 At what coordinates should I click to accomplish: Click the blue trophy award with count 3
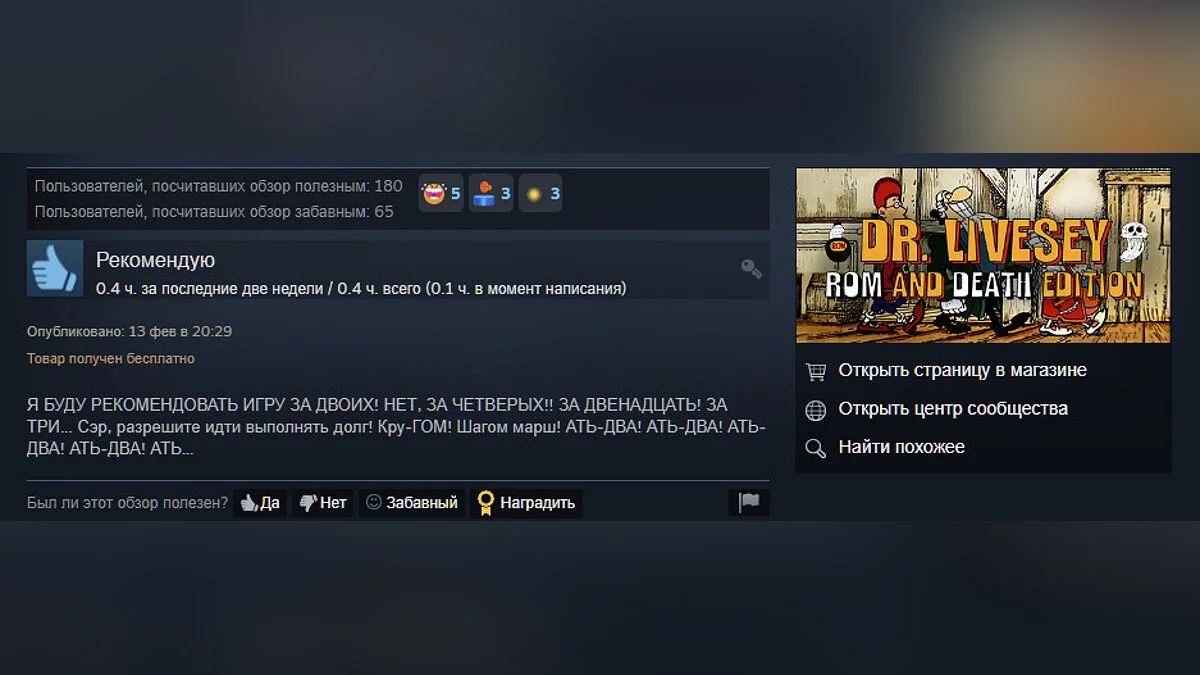point(491,193)
